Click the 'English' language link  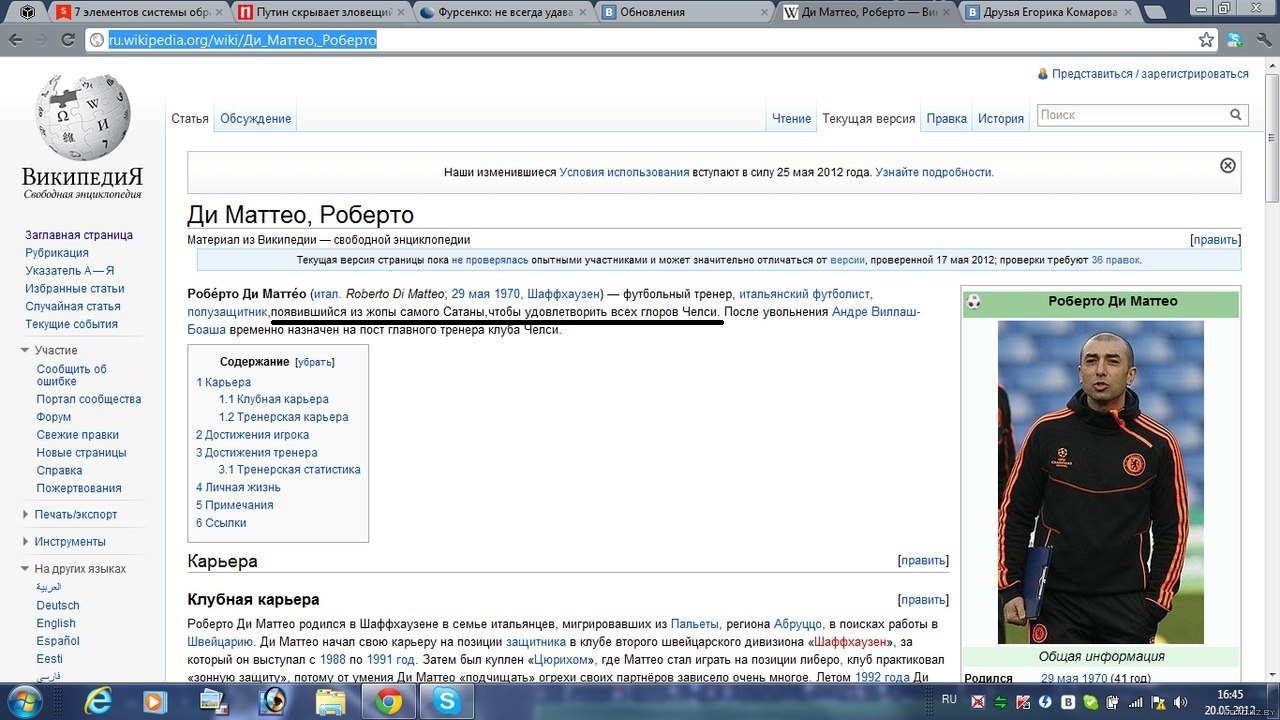[56, 623]
